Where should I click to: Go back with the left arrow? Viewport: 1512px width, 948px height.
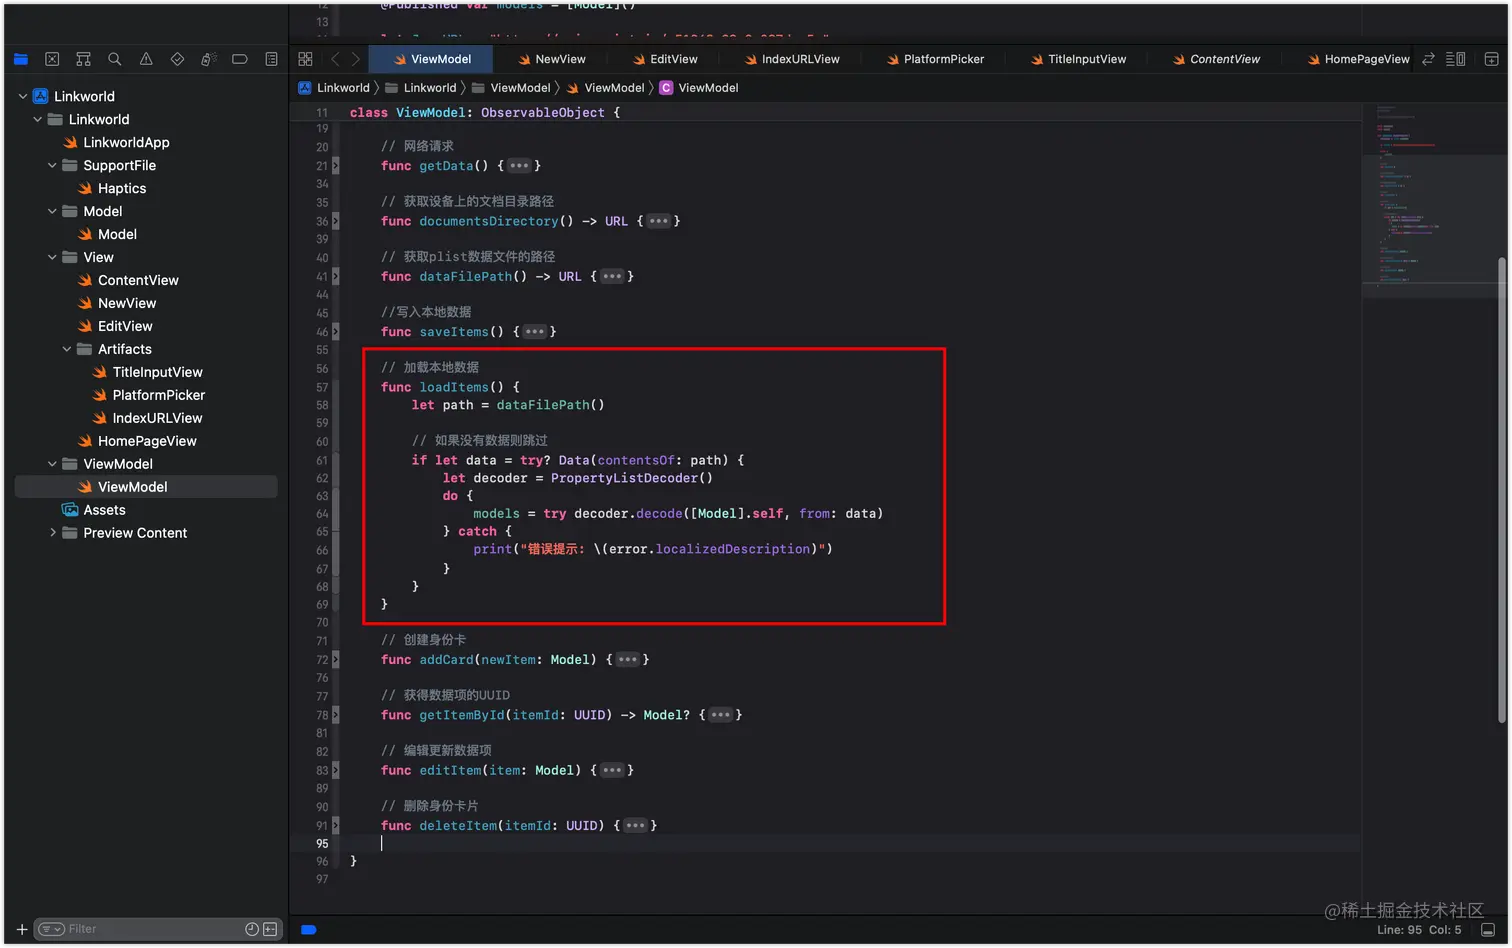(x=335, y=59)
